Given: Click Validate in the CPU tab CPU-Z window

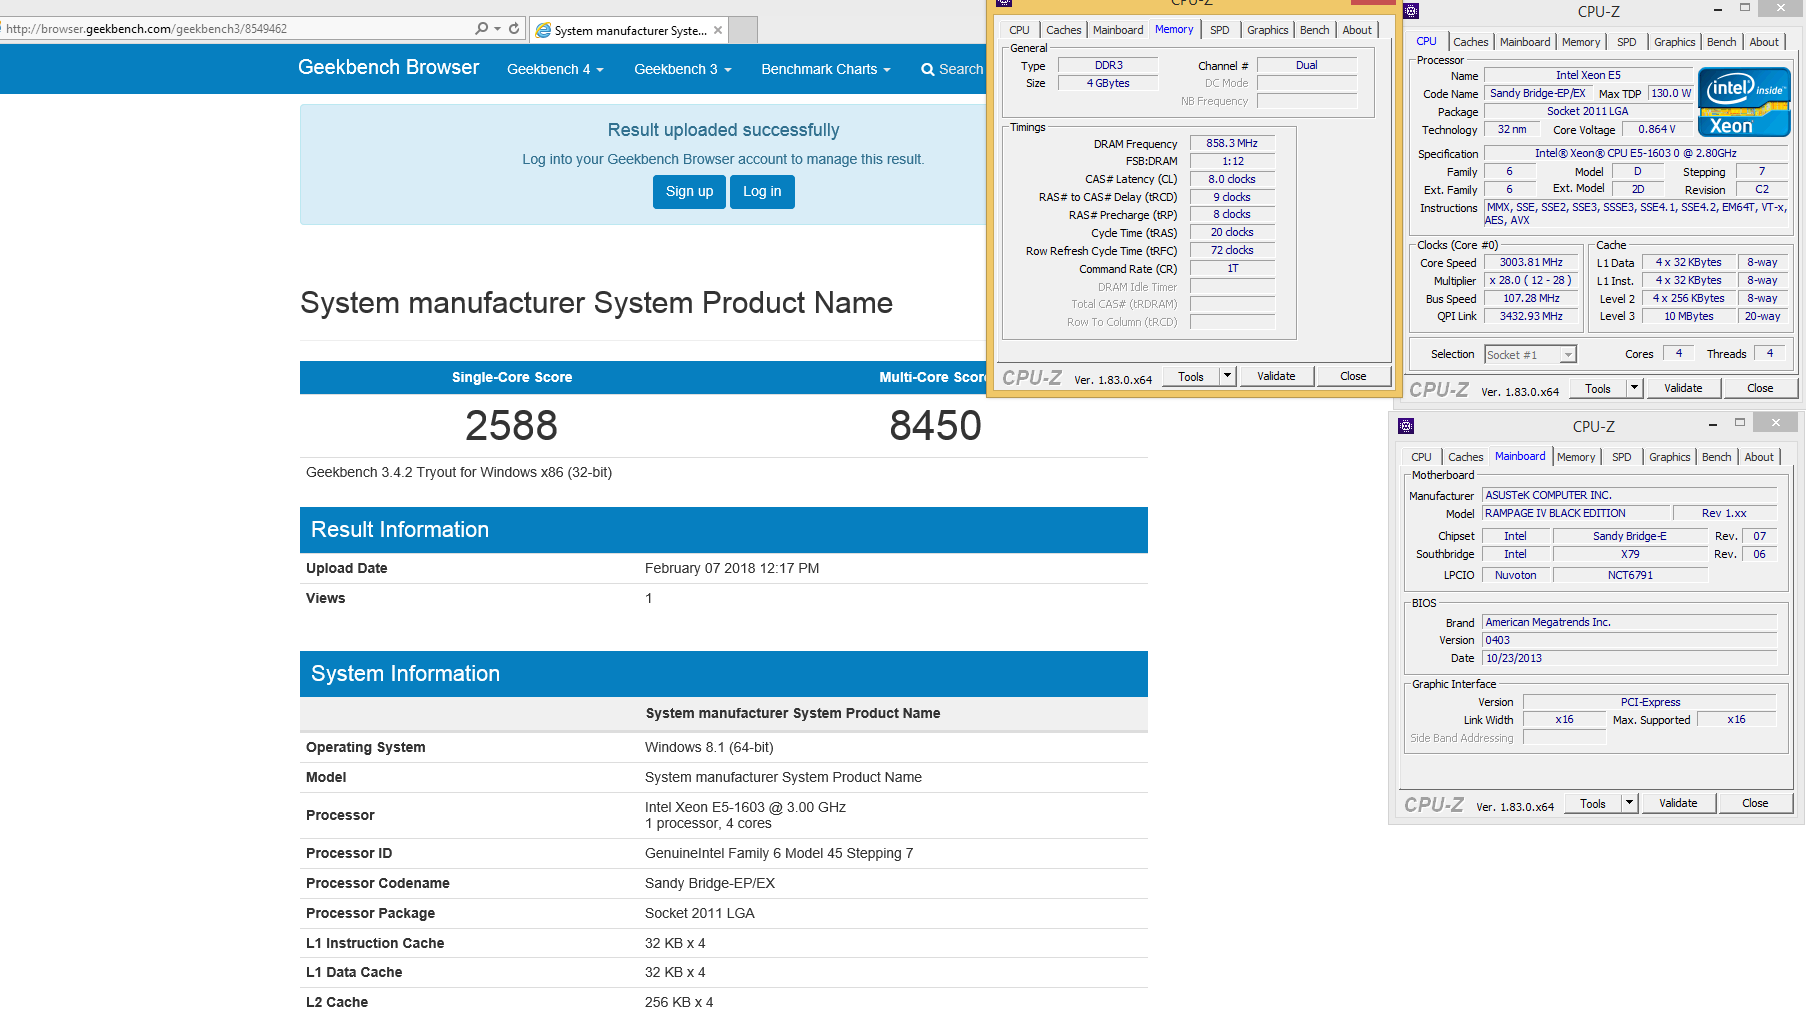Looking at the screenshot, I should (1683, 388).
